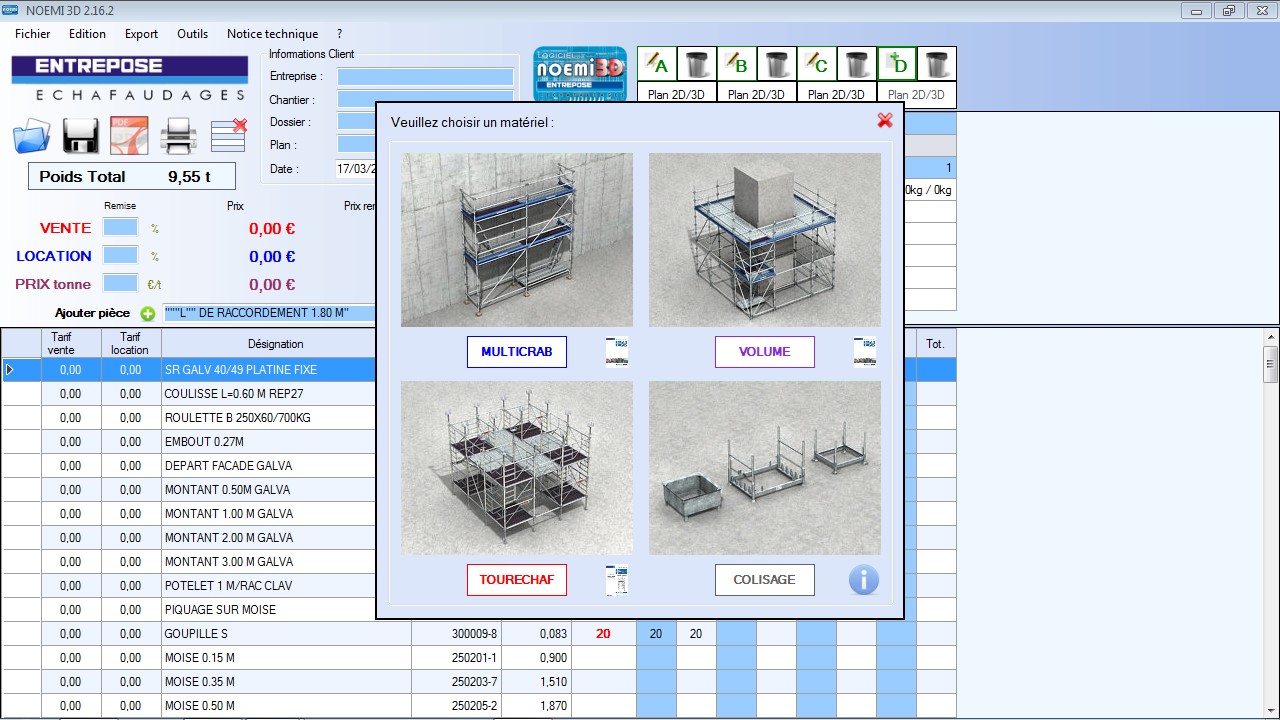The width and height of the screenshot is (1280, 720).
Task: Click the VENTE remise percentage field
Action: click(121, 227)
